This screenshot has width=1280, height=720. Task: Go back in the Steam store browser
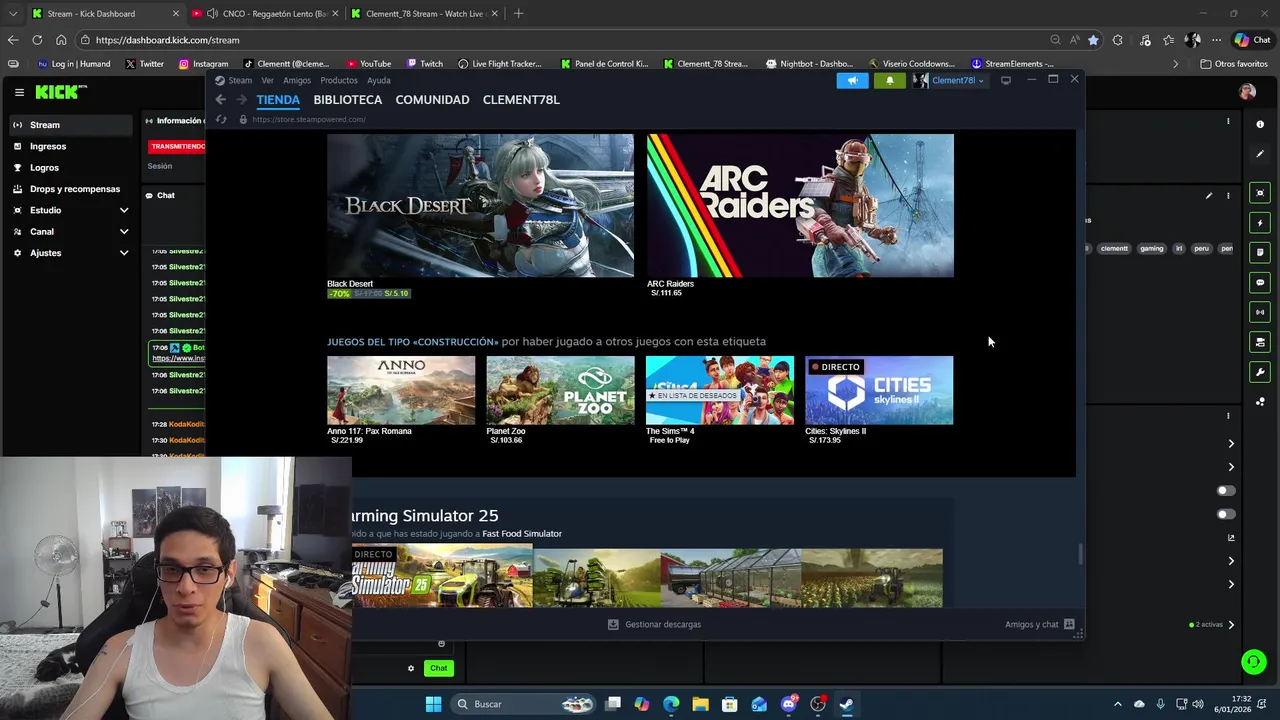coord(221,99)
